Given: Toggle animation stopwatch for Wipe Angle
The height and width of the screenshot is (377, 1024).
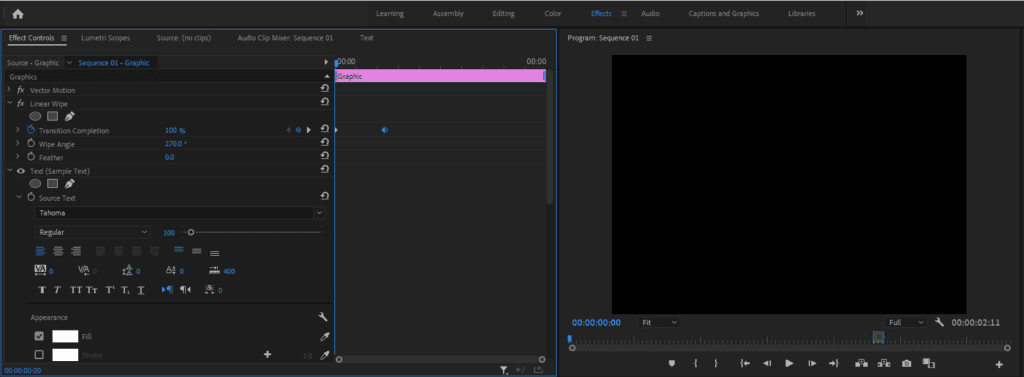Looking at the screenshot, I should point(31,144).
